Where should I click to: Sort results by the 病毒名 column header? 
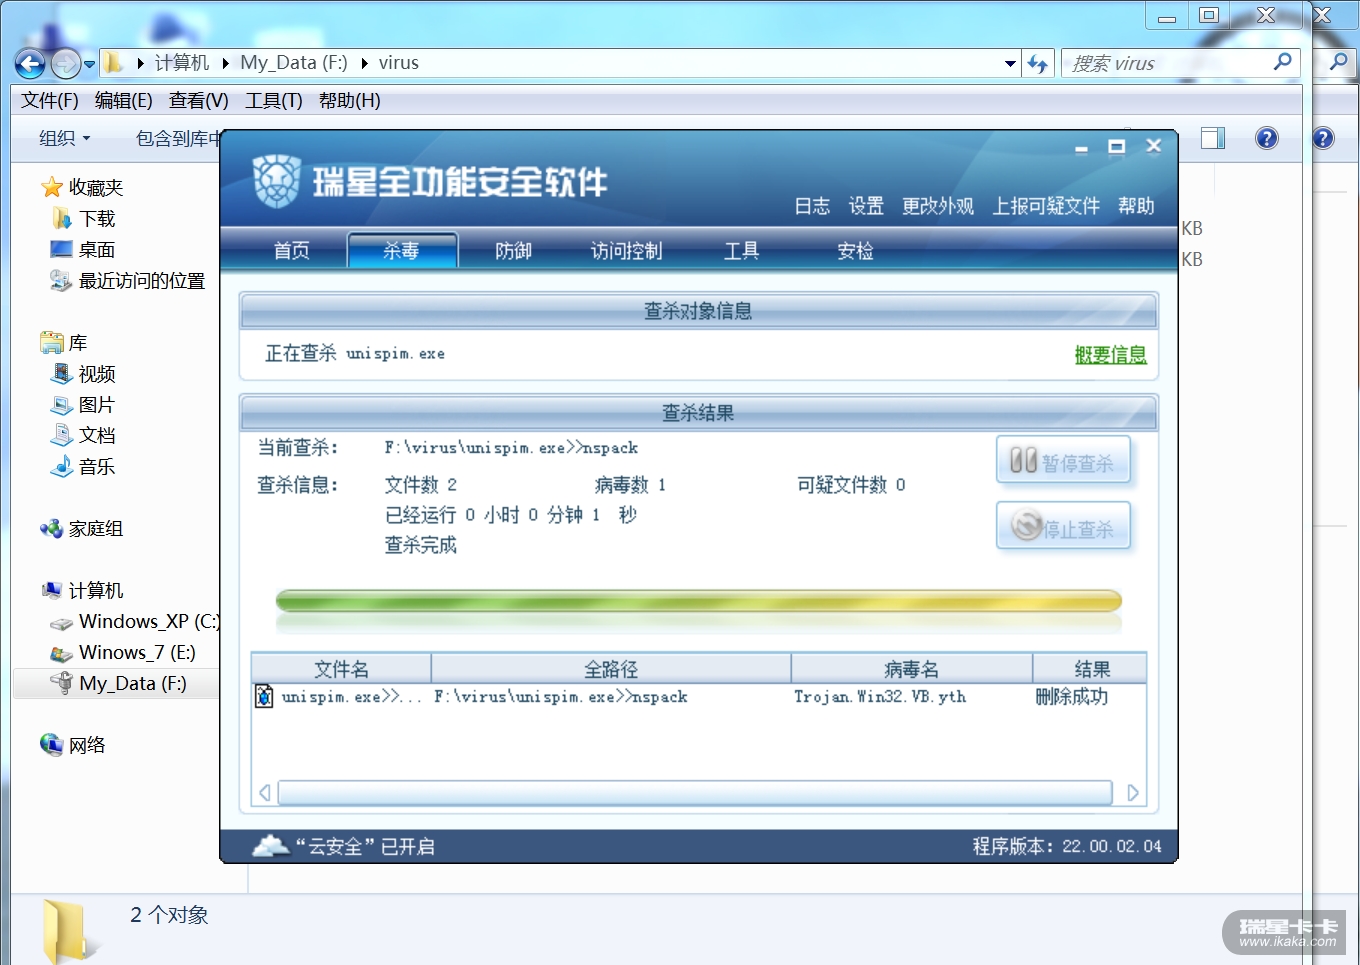pyautogui.click(x=912, y=668)
